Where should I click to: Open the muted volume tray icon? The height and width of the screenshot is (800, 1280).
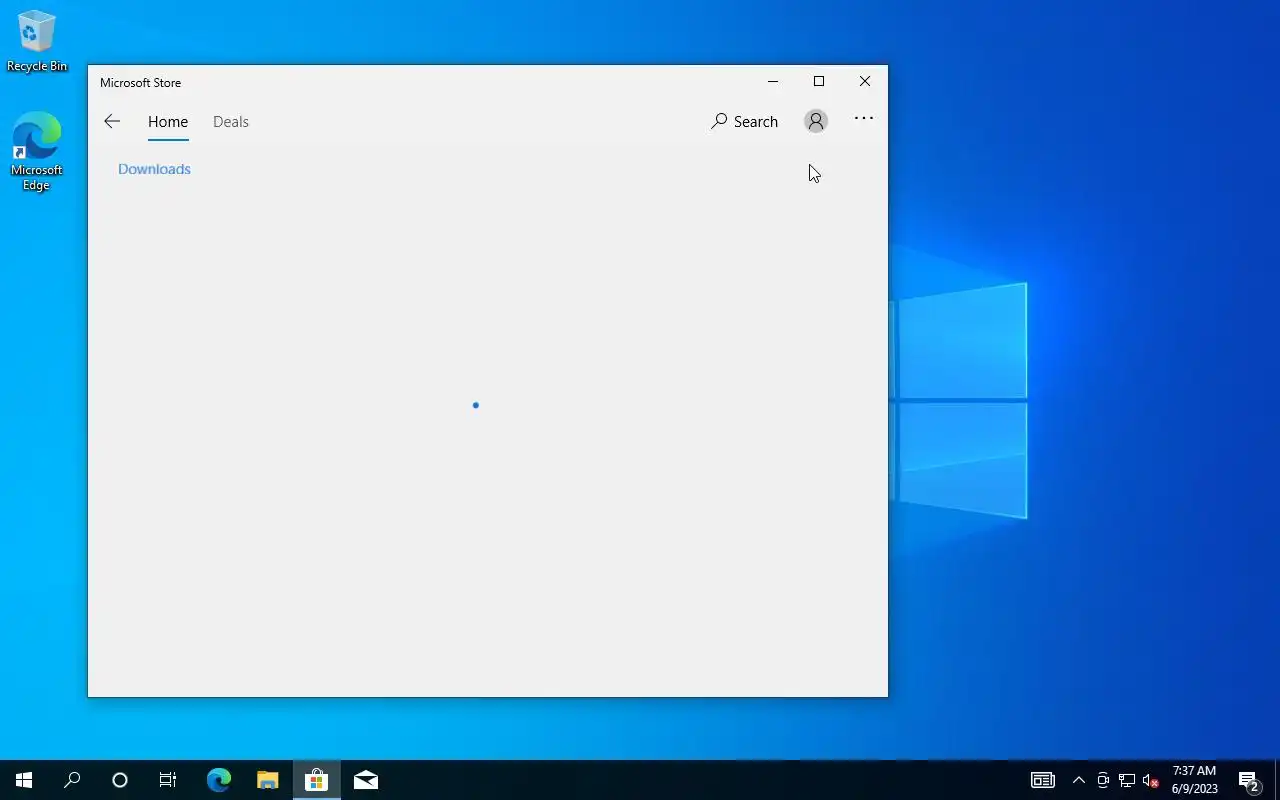pos(1150,780)
